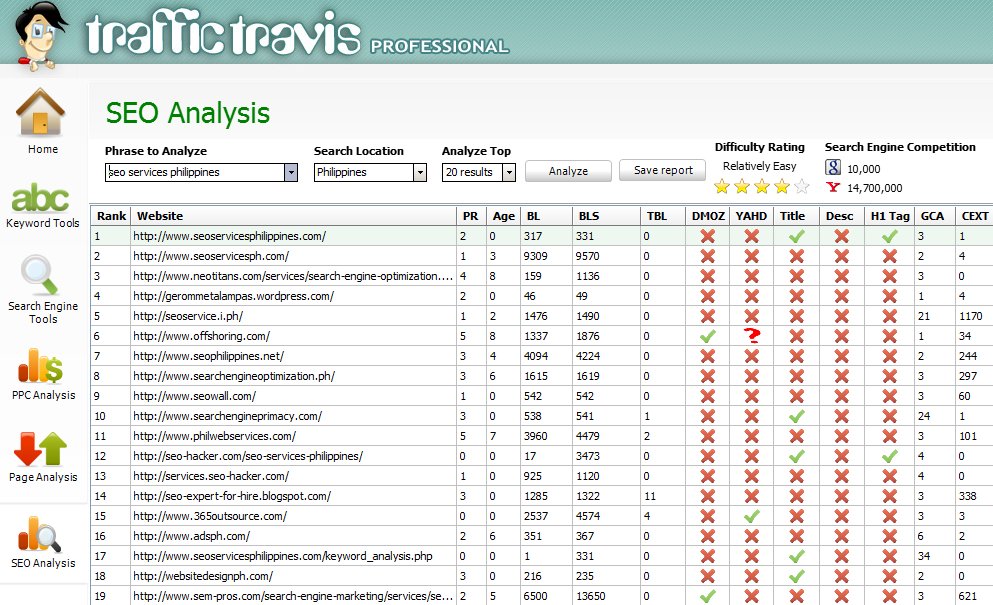
Task: Open Keyword Tools in sidebar
Action: click(x=42, y=197)
